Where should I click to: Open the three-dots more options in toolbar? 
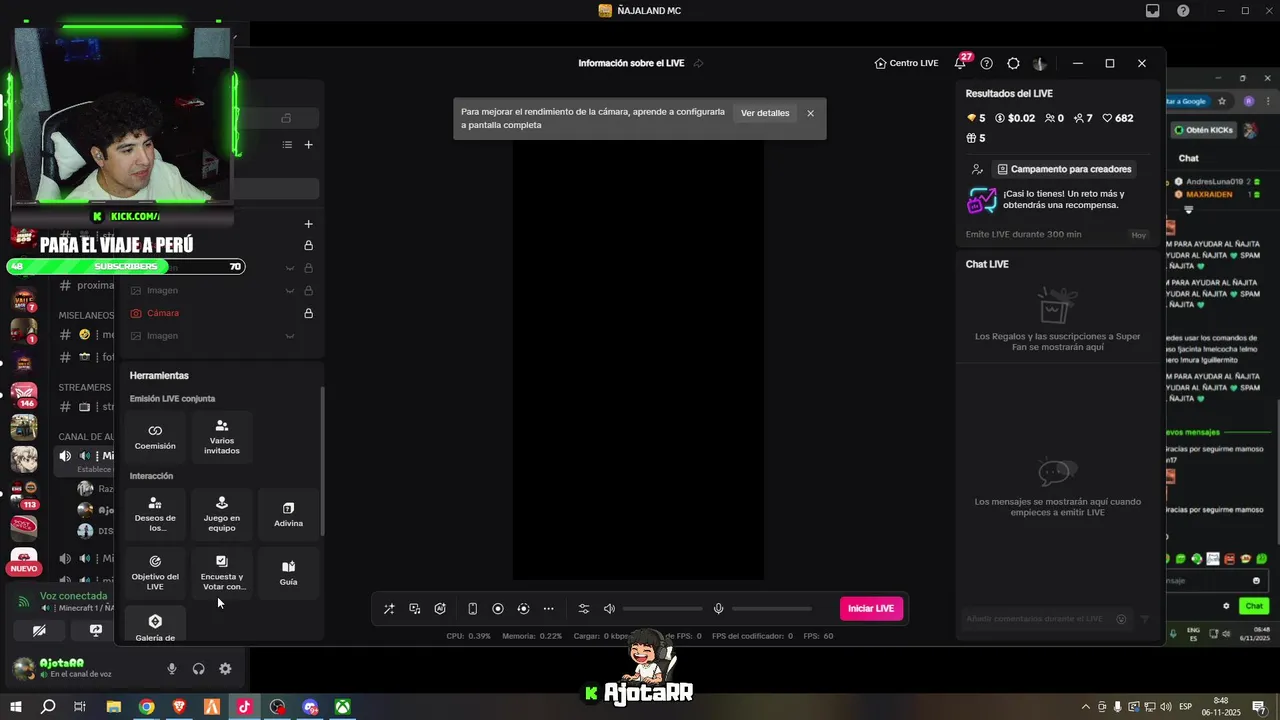(549, 608)
